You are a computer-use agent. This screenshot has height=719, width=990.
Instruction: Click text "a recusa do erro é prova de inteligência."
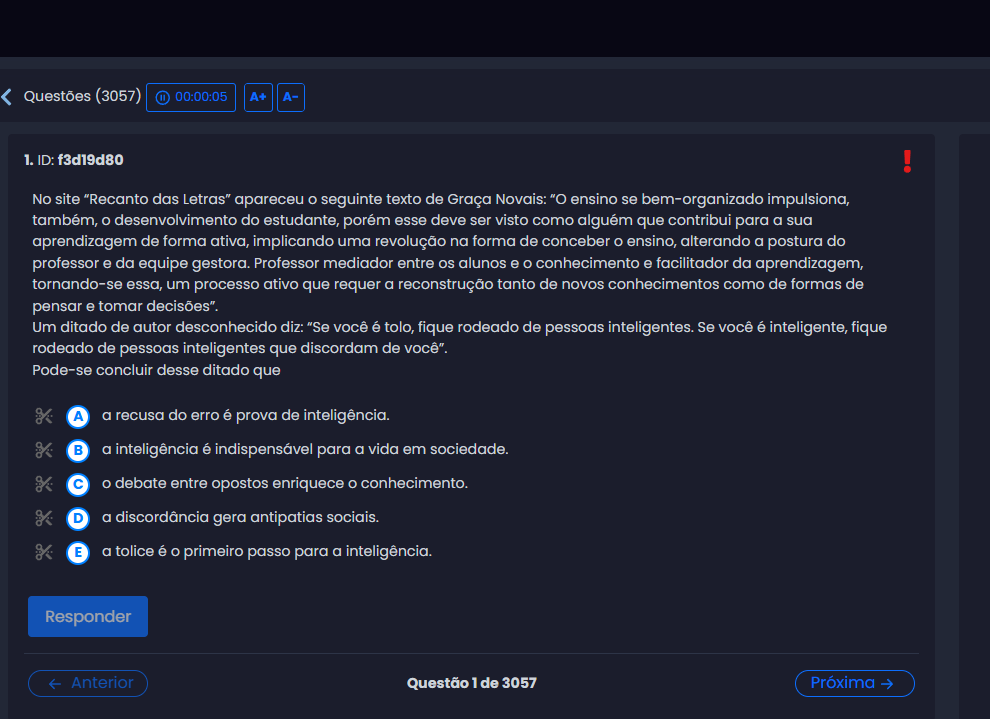point(246,415)
